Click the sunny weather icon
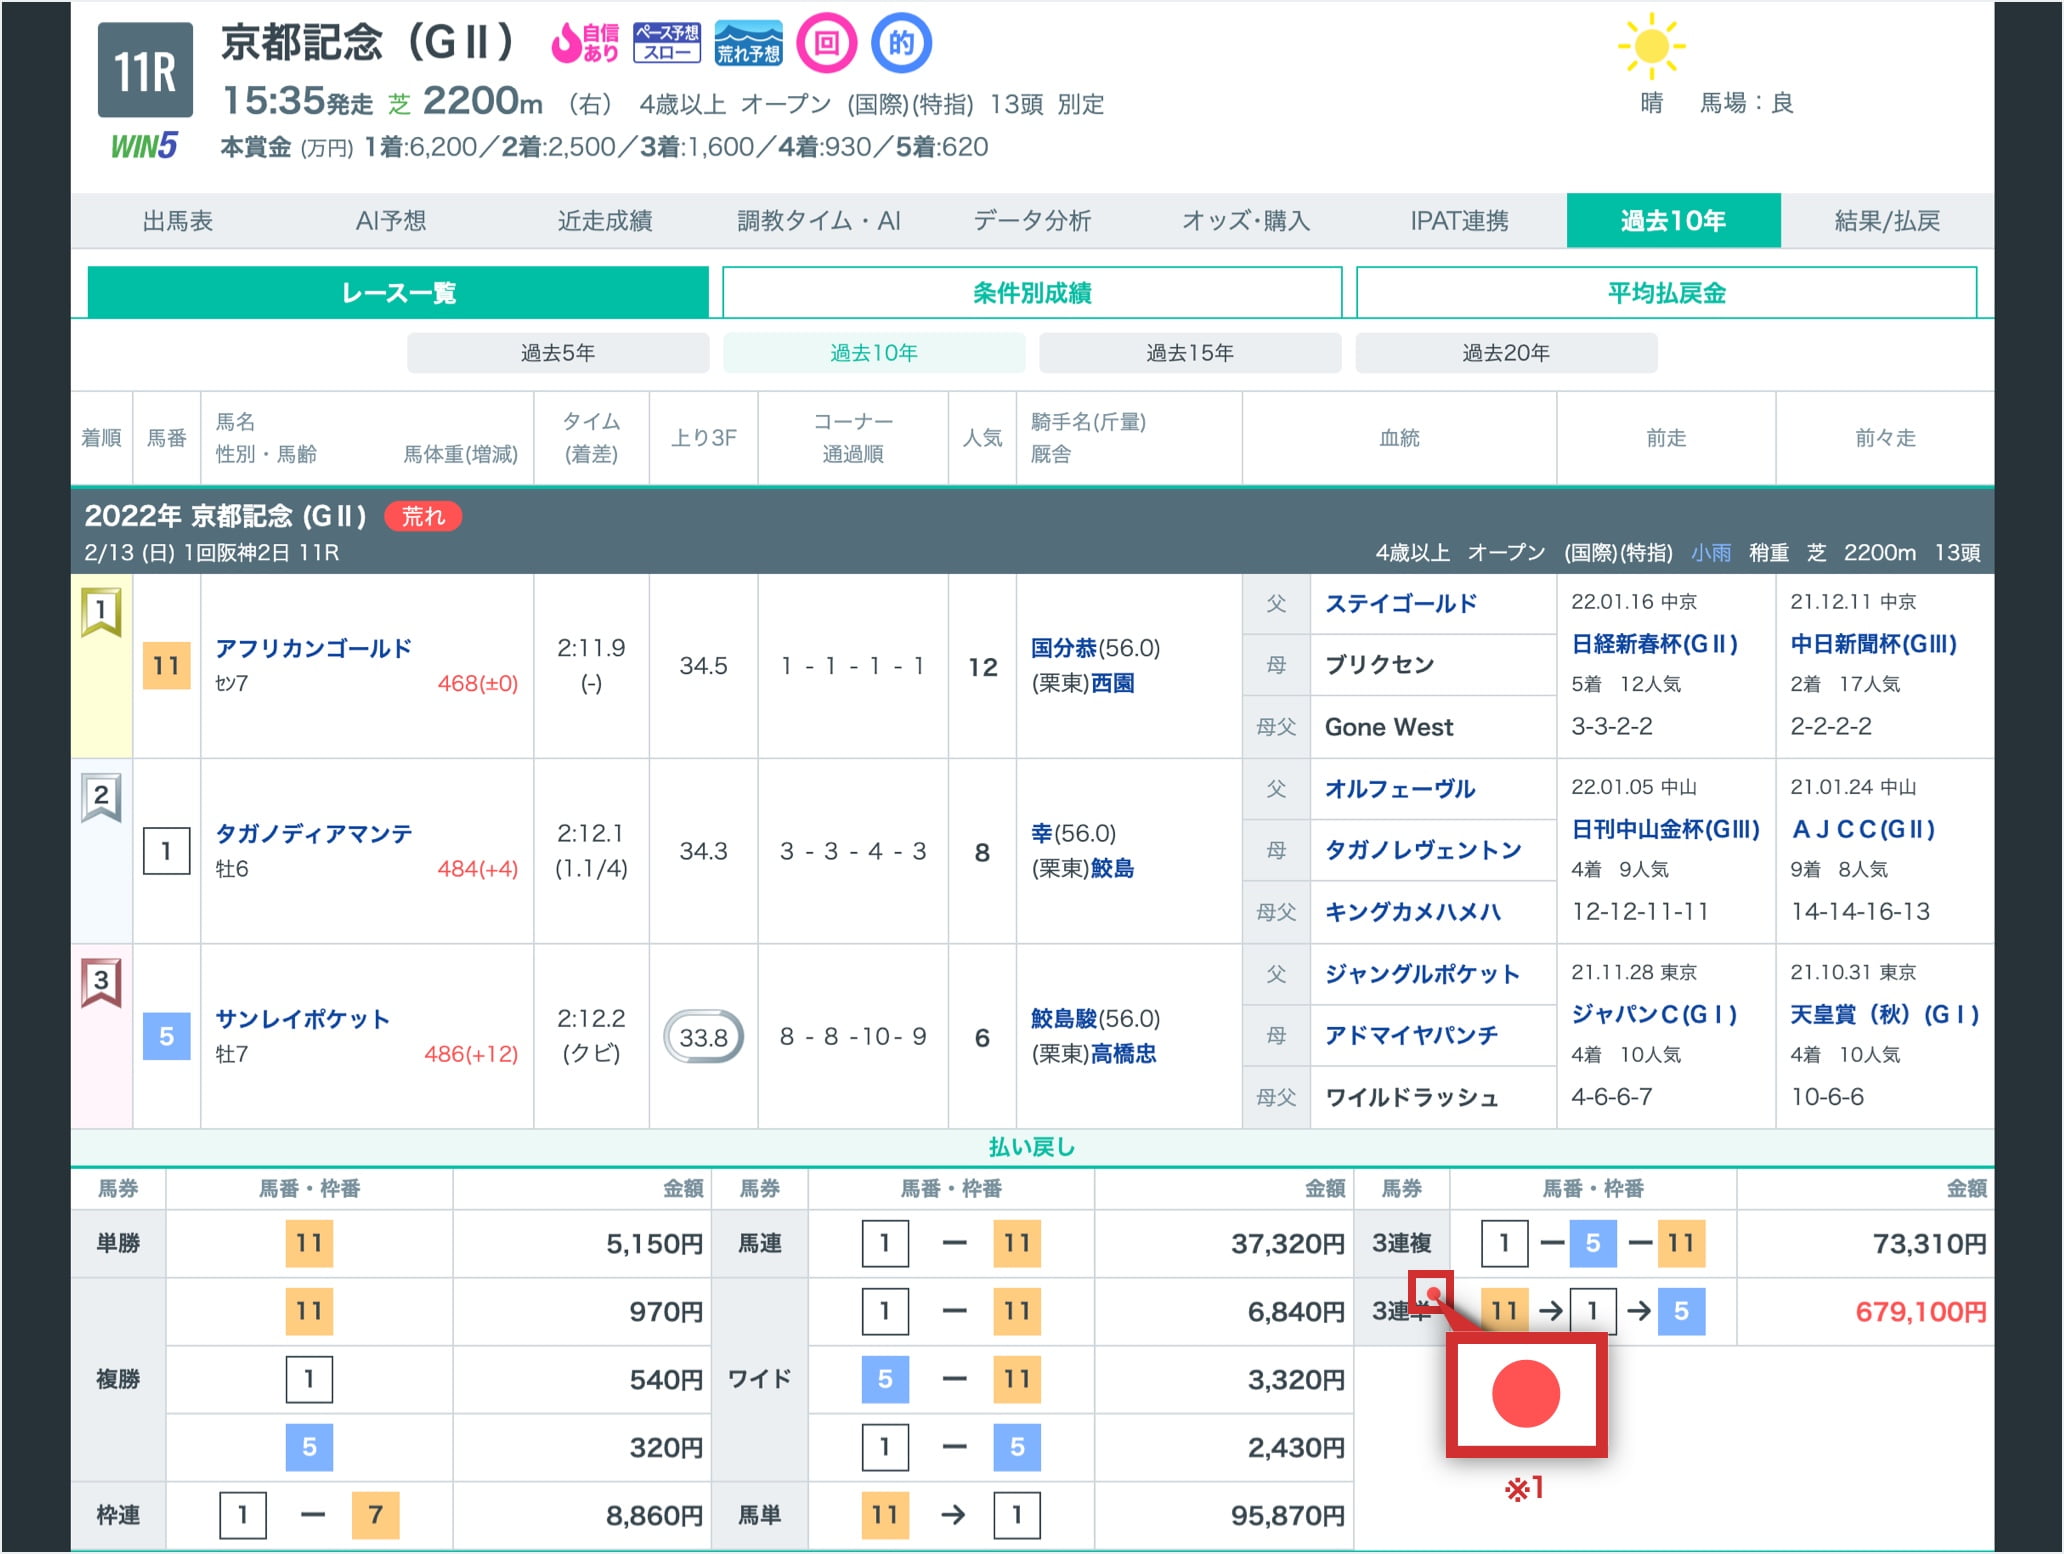Image resolution: width=2064 pixels, height=1554 pixels. 1651,46
